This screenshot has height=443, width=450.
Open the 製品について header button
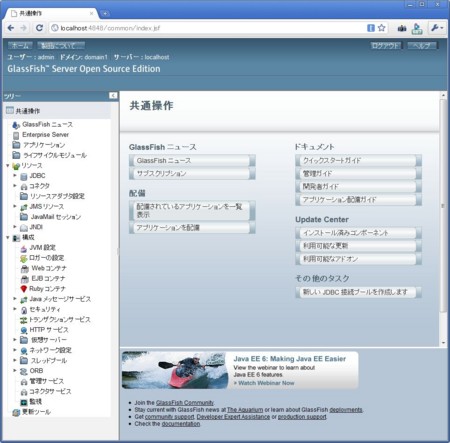click(x=61, y=46)
